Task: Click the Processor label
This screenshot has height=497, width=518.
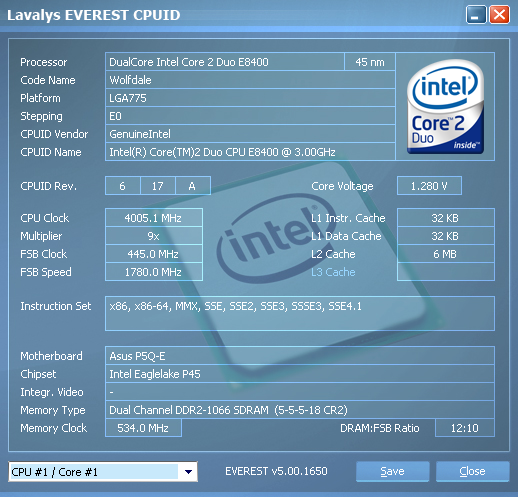Action: coord(44,62)
